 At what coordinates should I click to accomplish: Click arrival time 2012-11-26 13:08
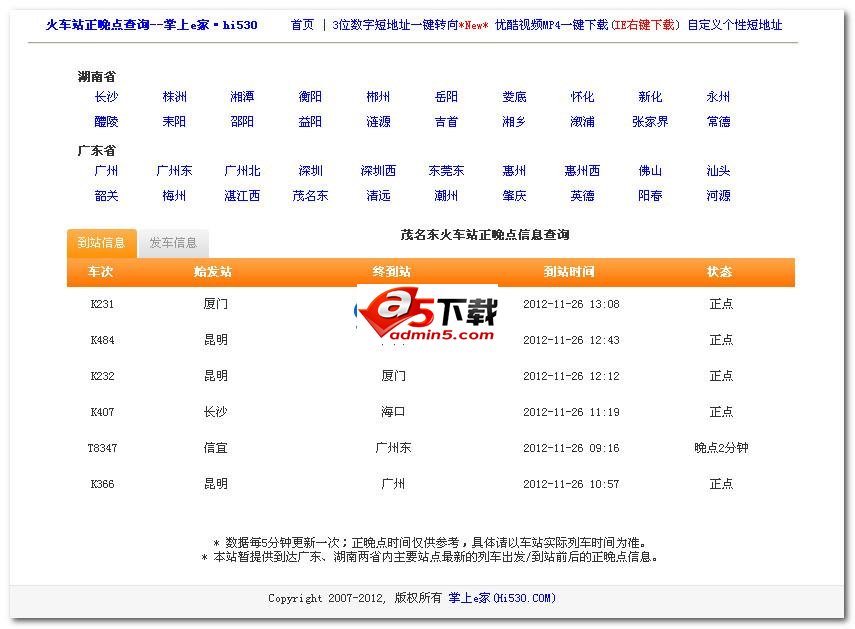coord(571,304)
